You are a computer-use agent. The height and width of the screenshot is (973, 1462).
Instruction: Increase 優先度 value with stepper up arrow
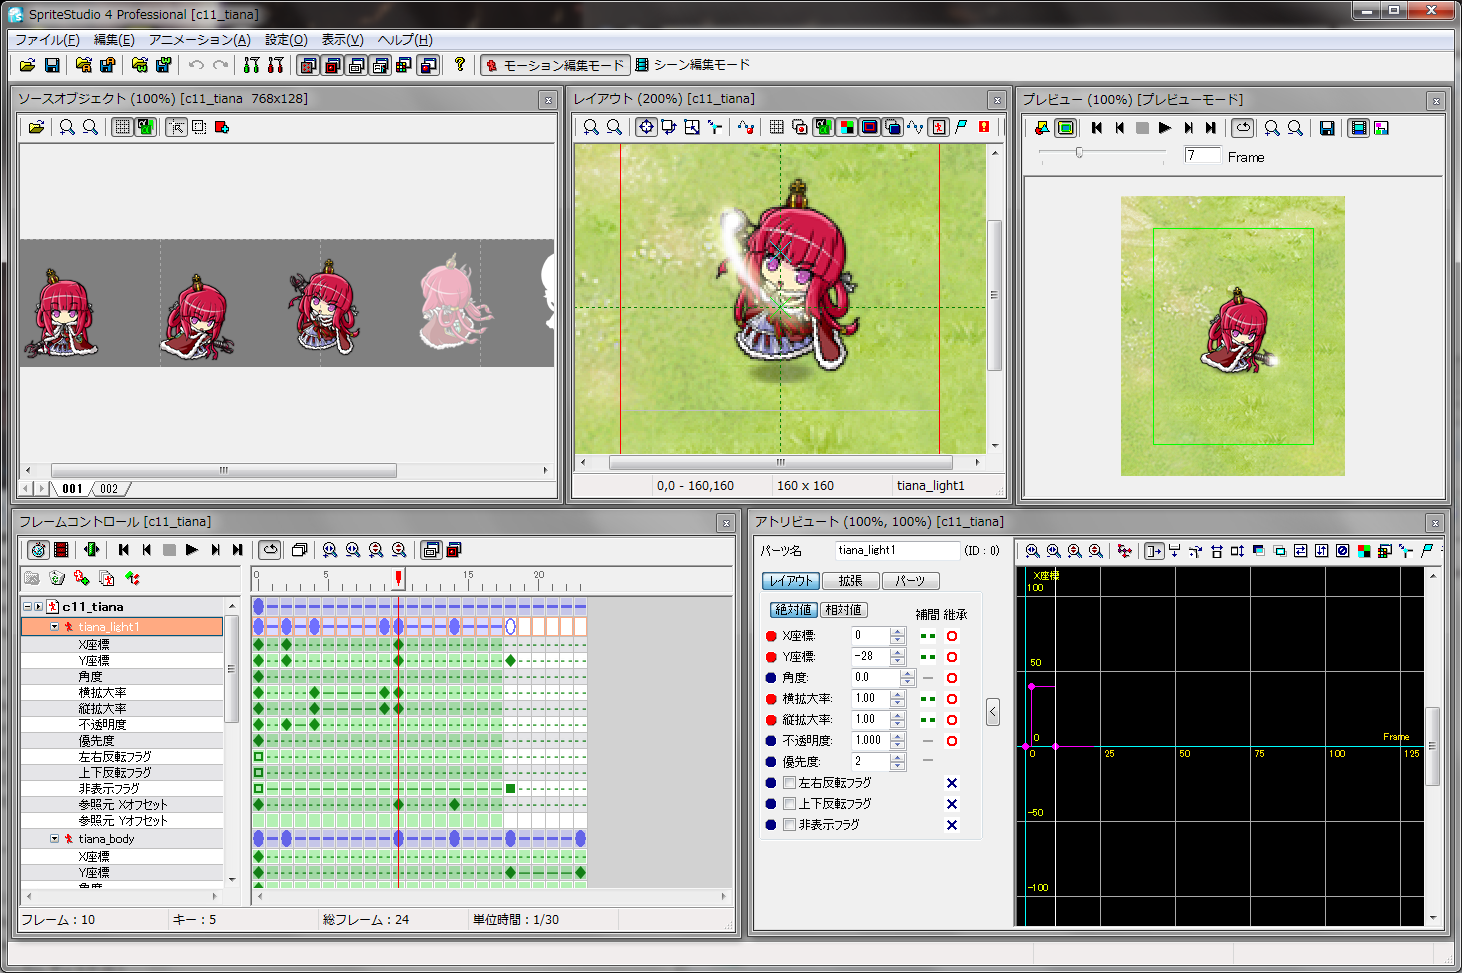point(897,757)
